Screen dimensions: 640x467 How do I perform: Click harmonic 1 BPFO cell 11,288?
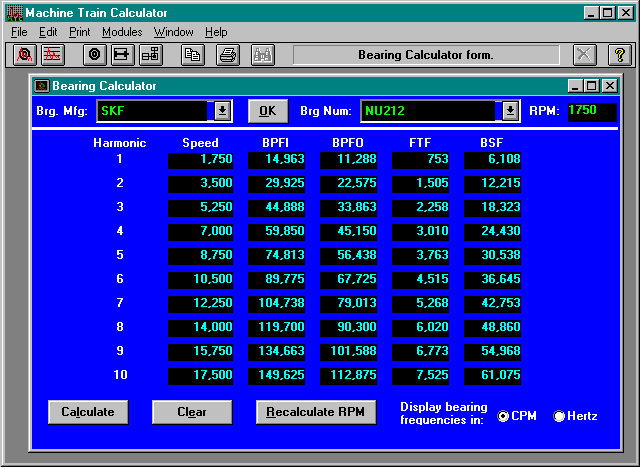[x=348, y=160]
